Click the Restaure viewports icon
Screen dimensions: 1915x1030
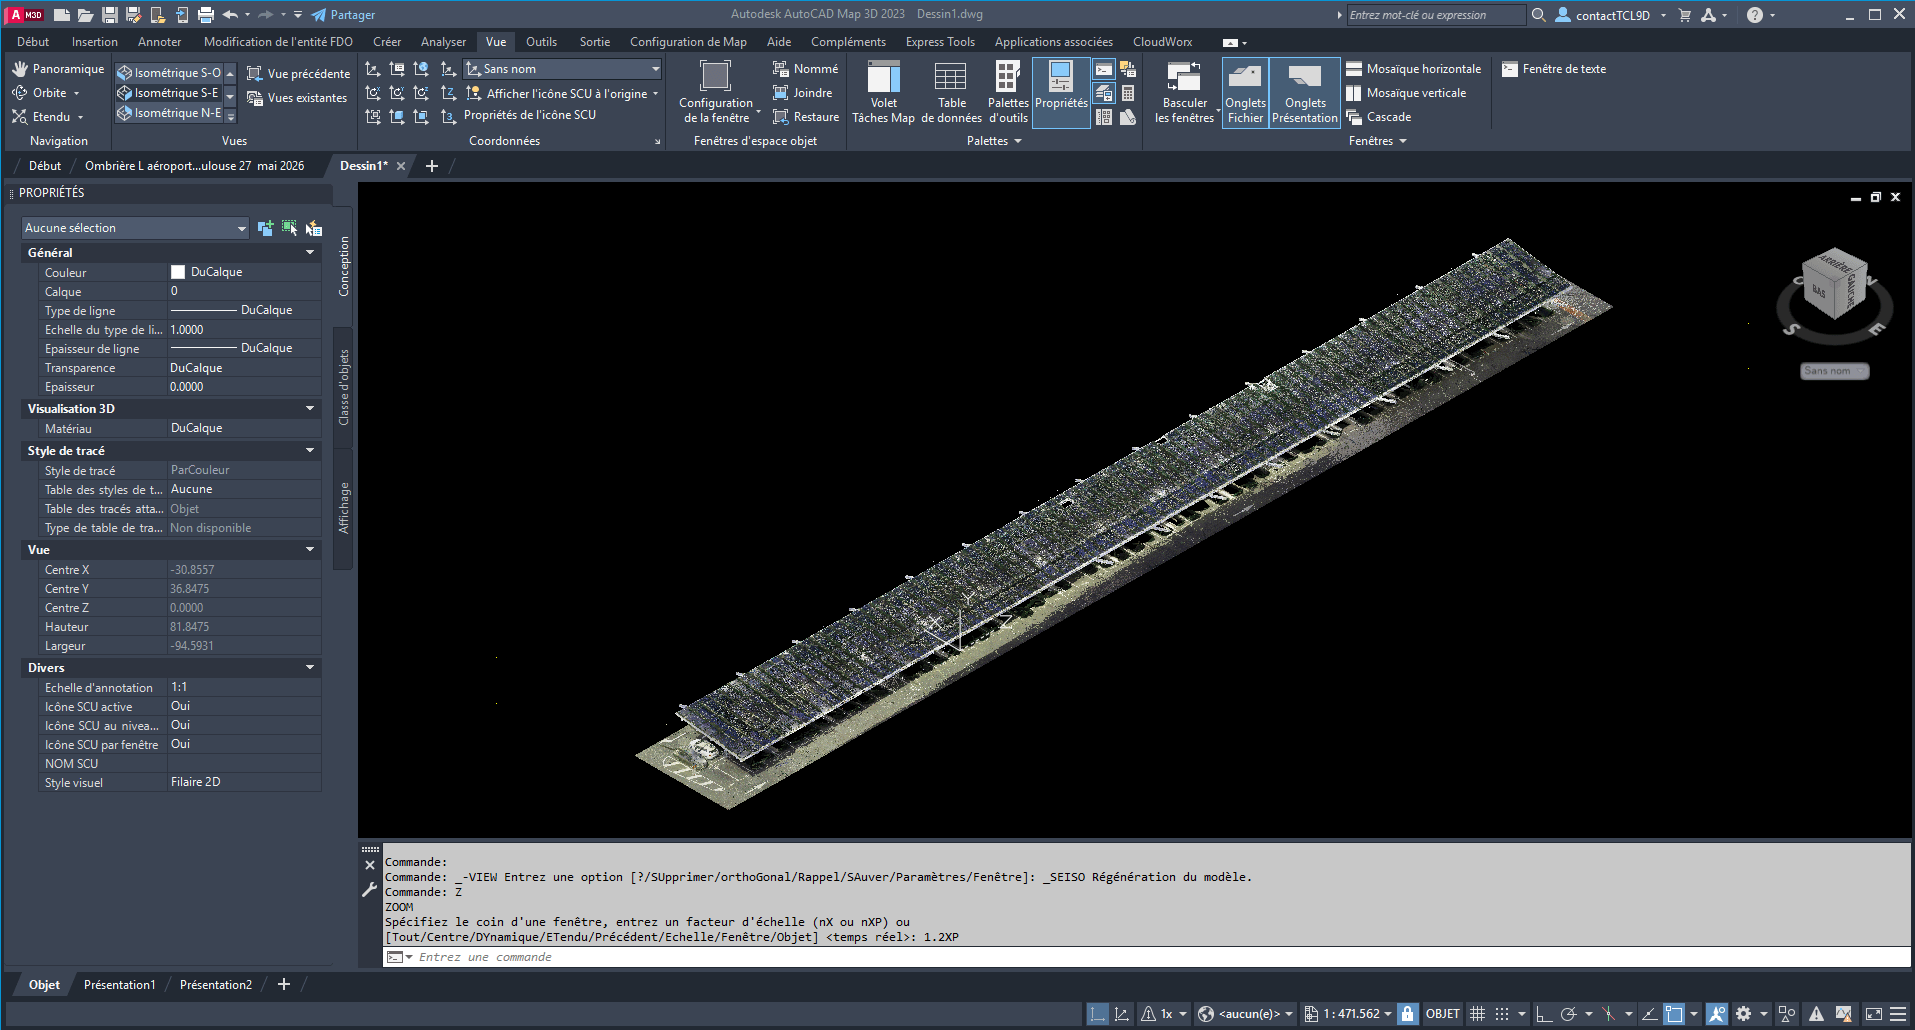[781, 117]
